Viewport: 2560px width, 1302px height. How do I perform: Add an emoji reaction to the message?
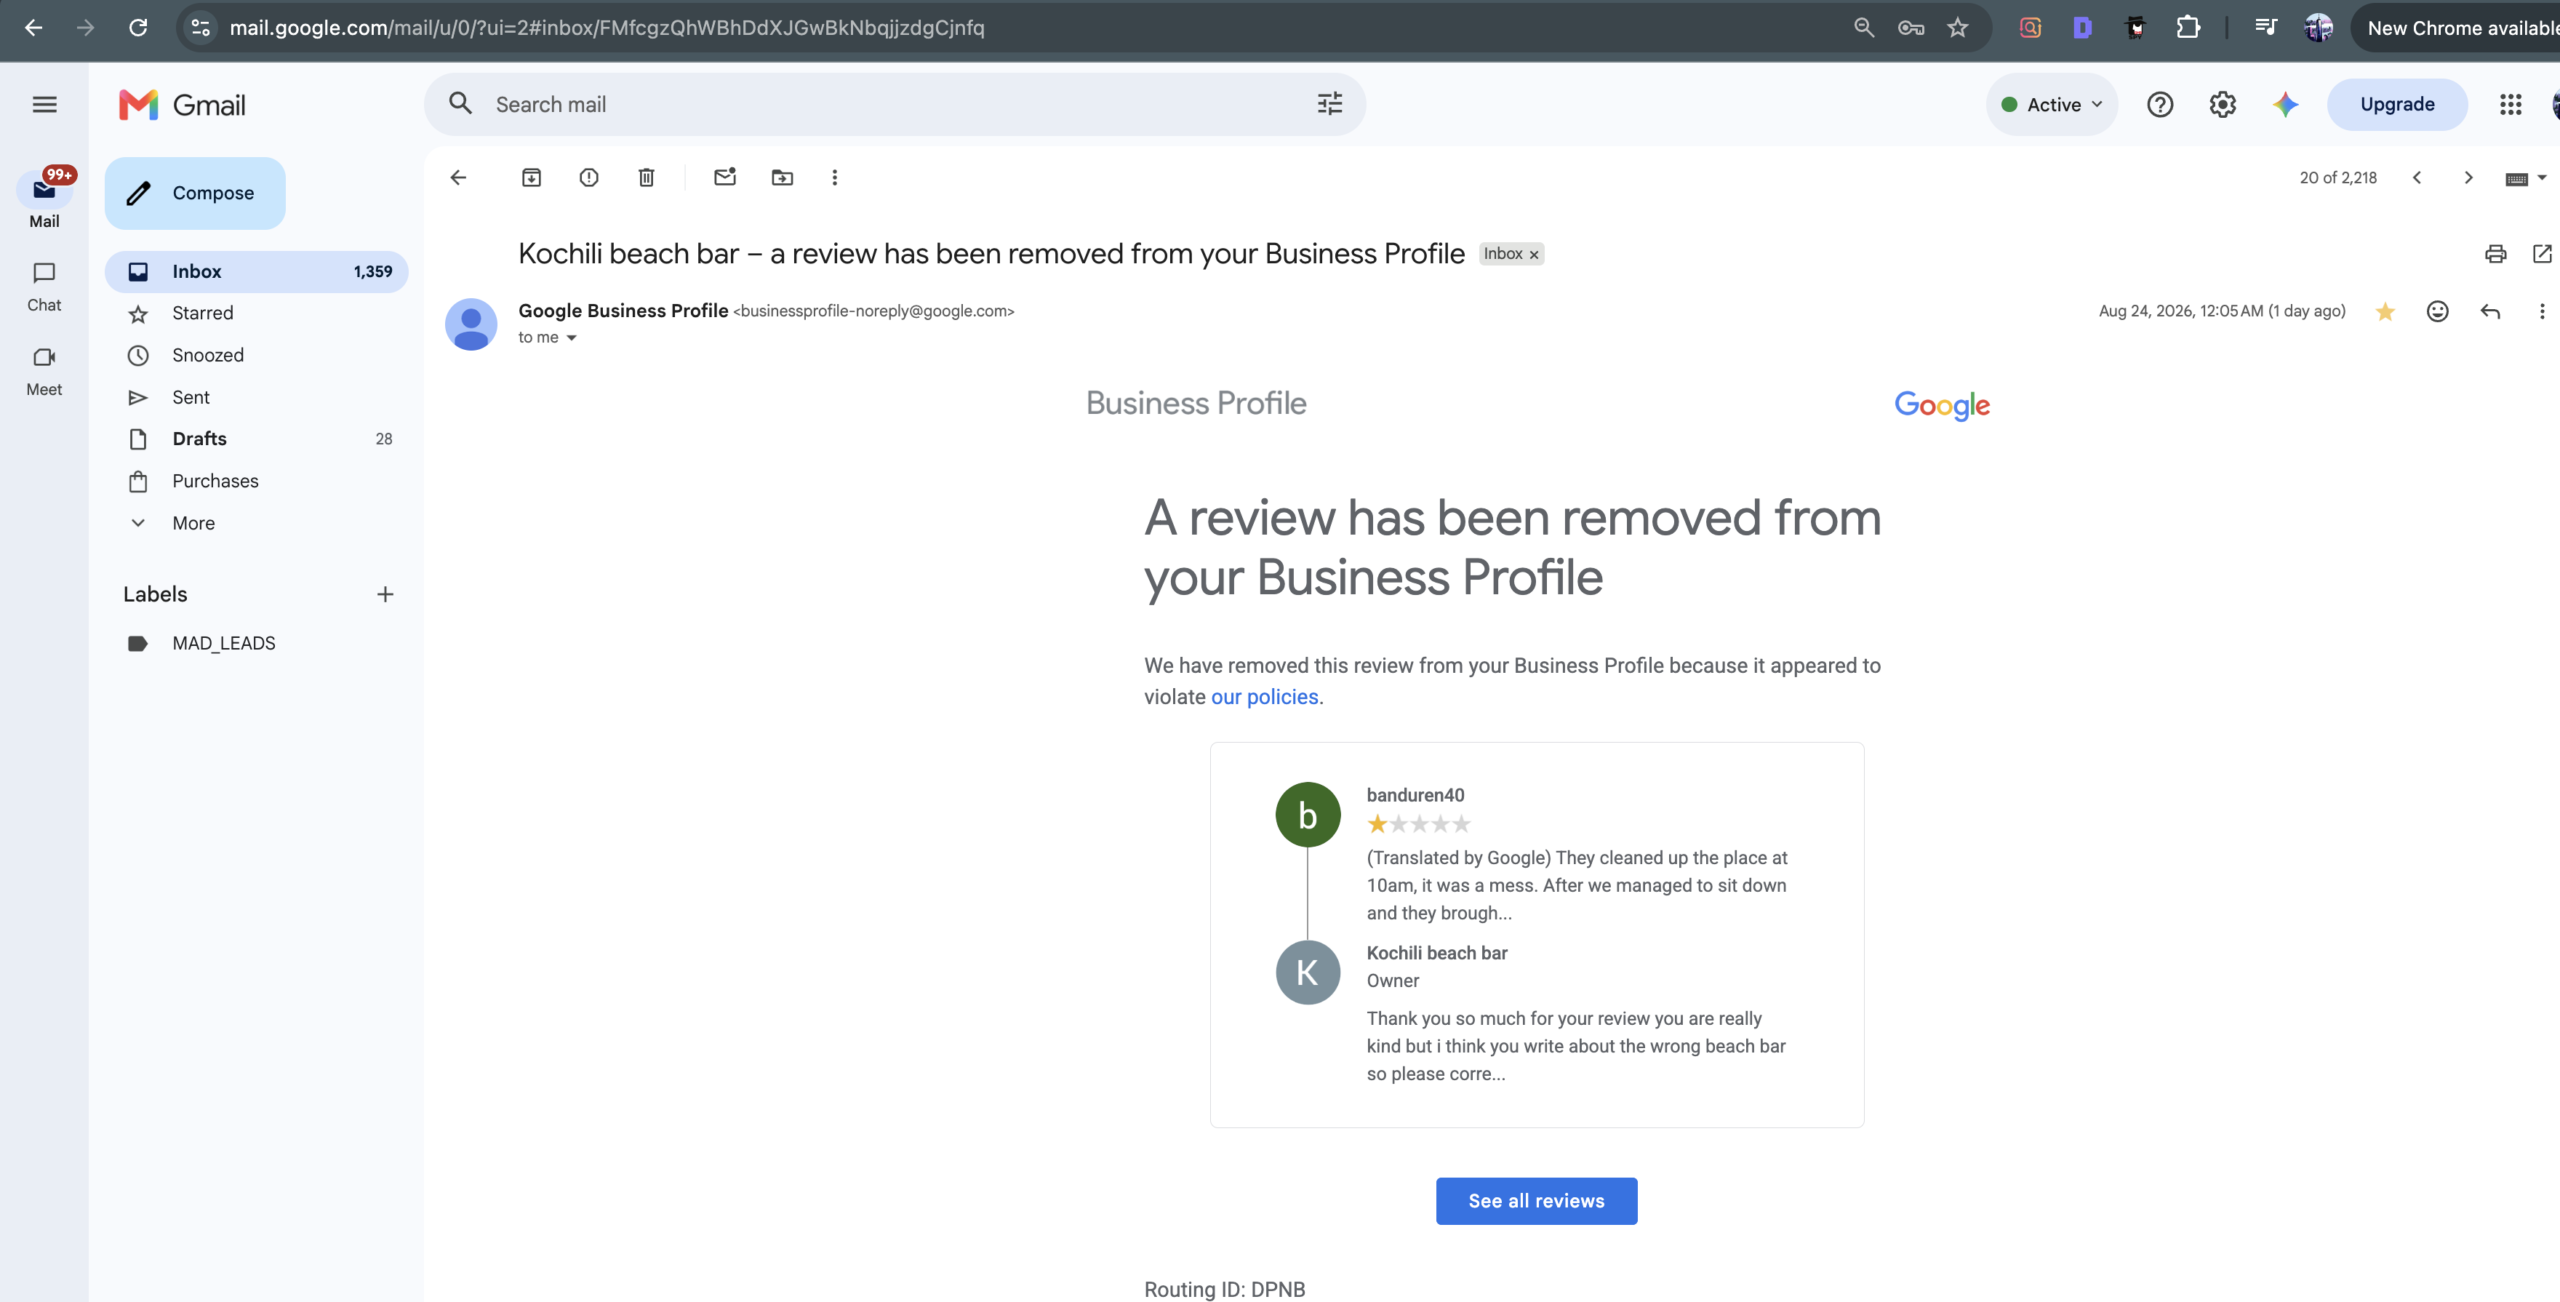[x=2438, y=311]
